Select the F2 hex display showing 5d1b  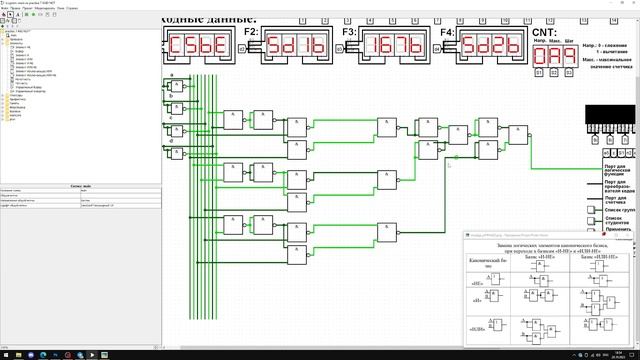pos(297,45)
